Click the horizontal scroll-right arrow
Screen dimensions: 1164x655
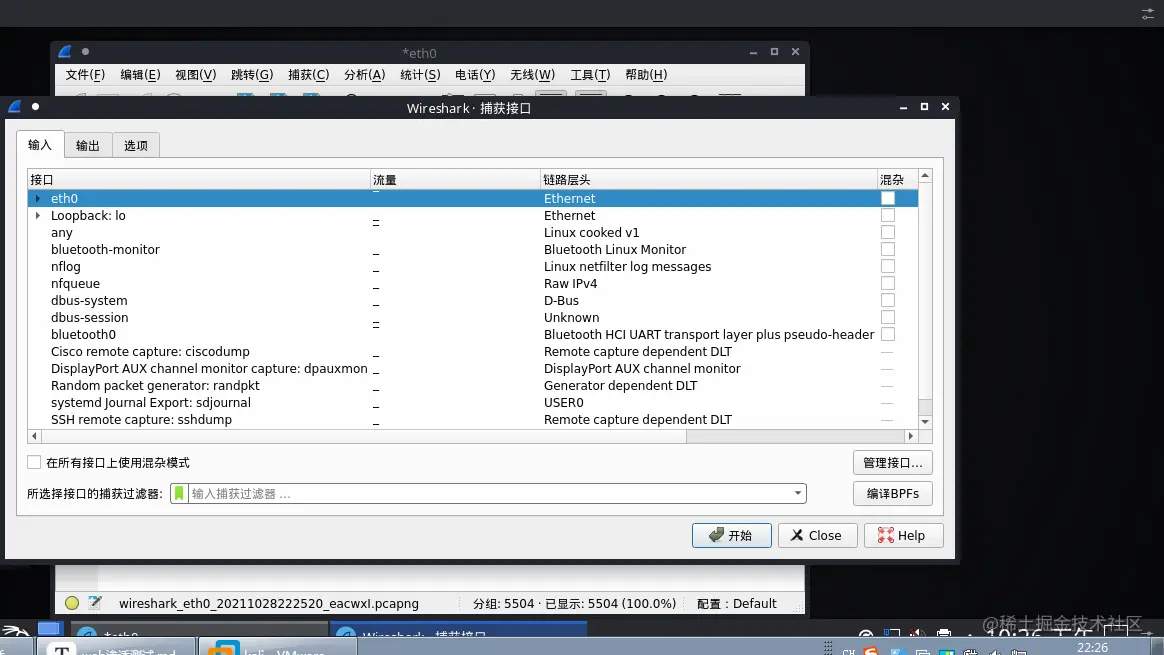911,436
